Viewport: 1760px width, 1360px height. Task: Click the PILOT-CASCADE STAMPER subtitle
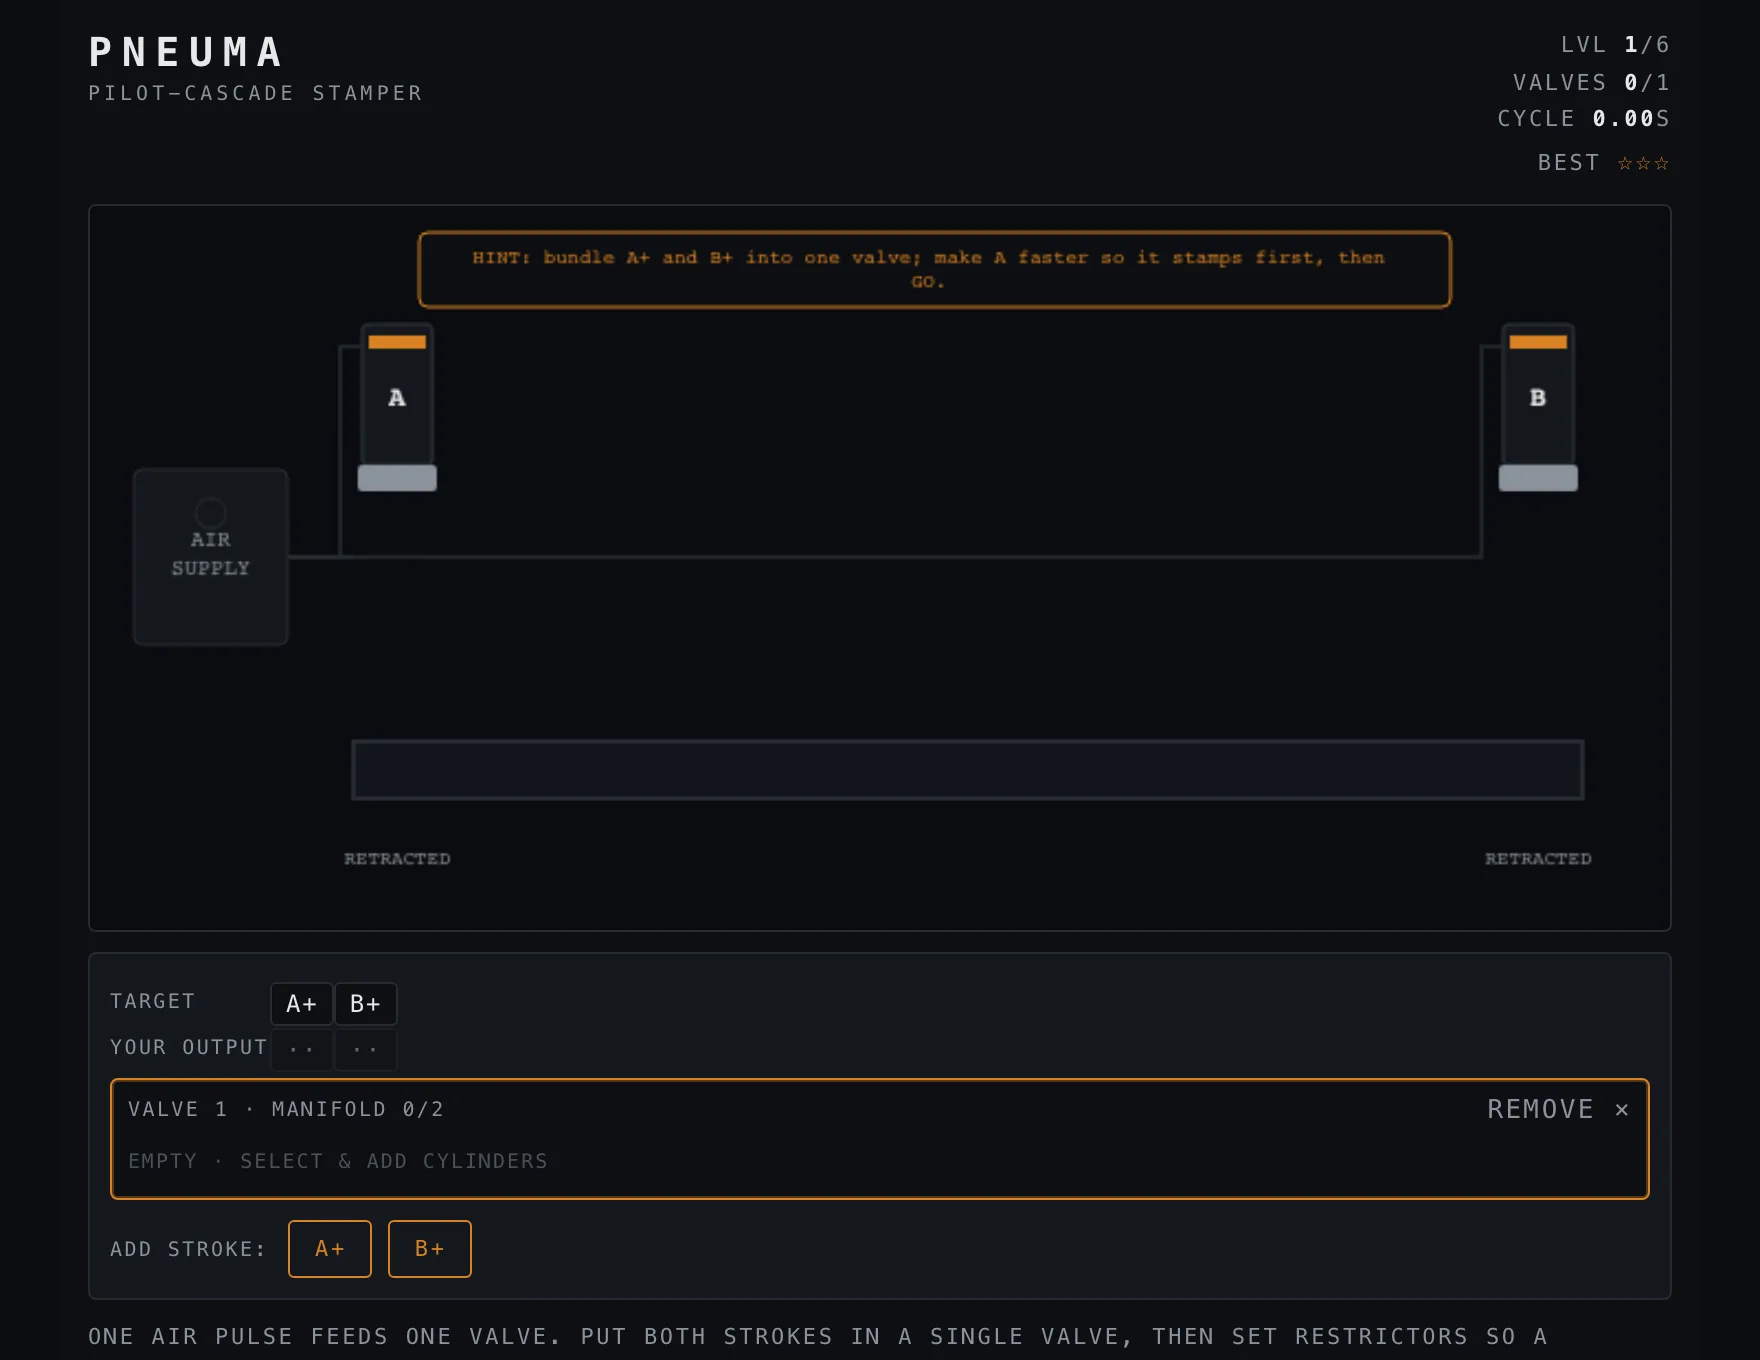(x=255, y=93)
